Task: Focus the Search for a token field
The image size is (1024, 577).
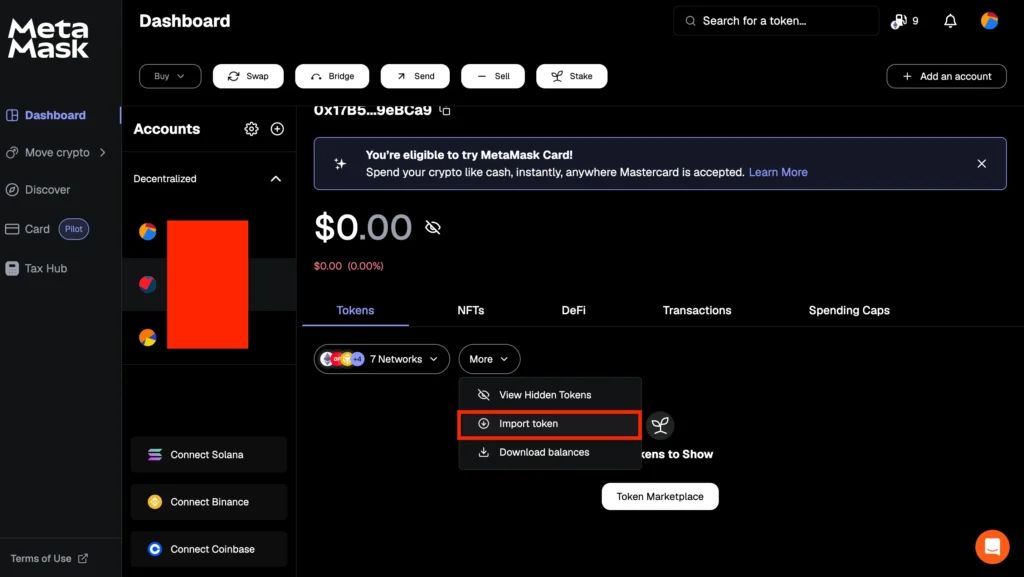Action: pyautogui.click(x=776, y=21)
